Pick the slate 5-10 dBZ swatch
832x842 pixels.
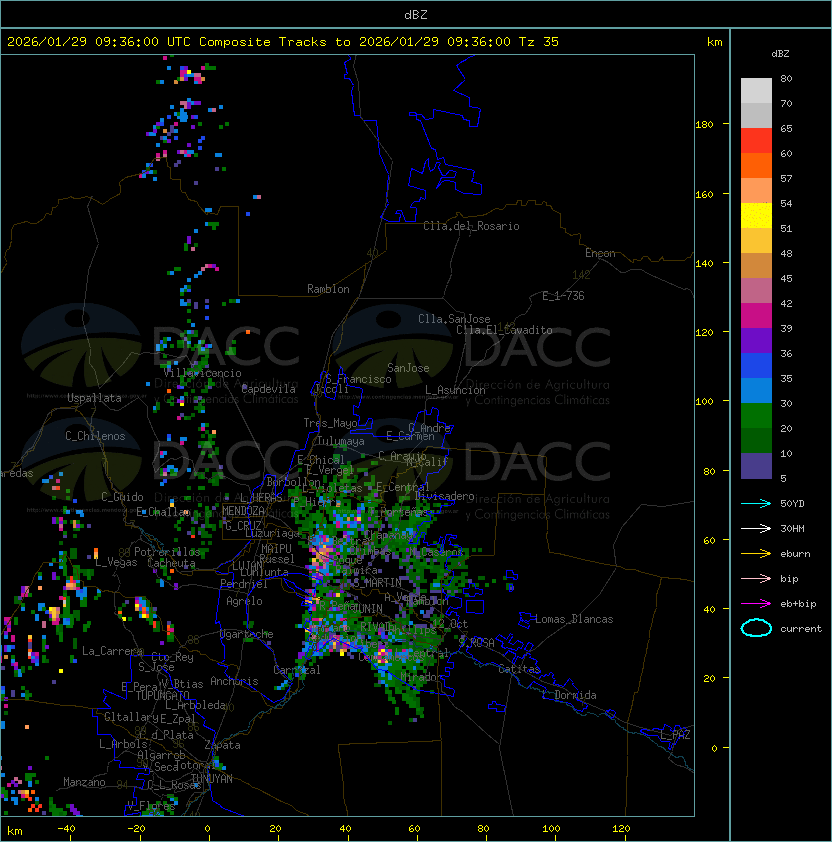click(x=756, y=466)
